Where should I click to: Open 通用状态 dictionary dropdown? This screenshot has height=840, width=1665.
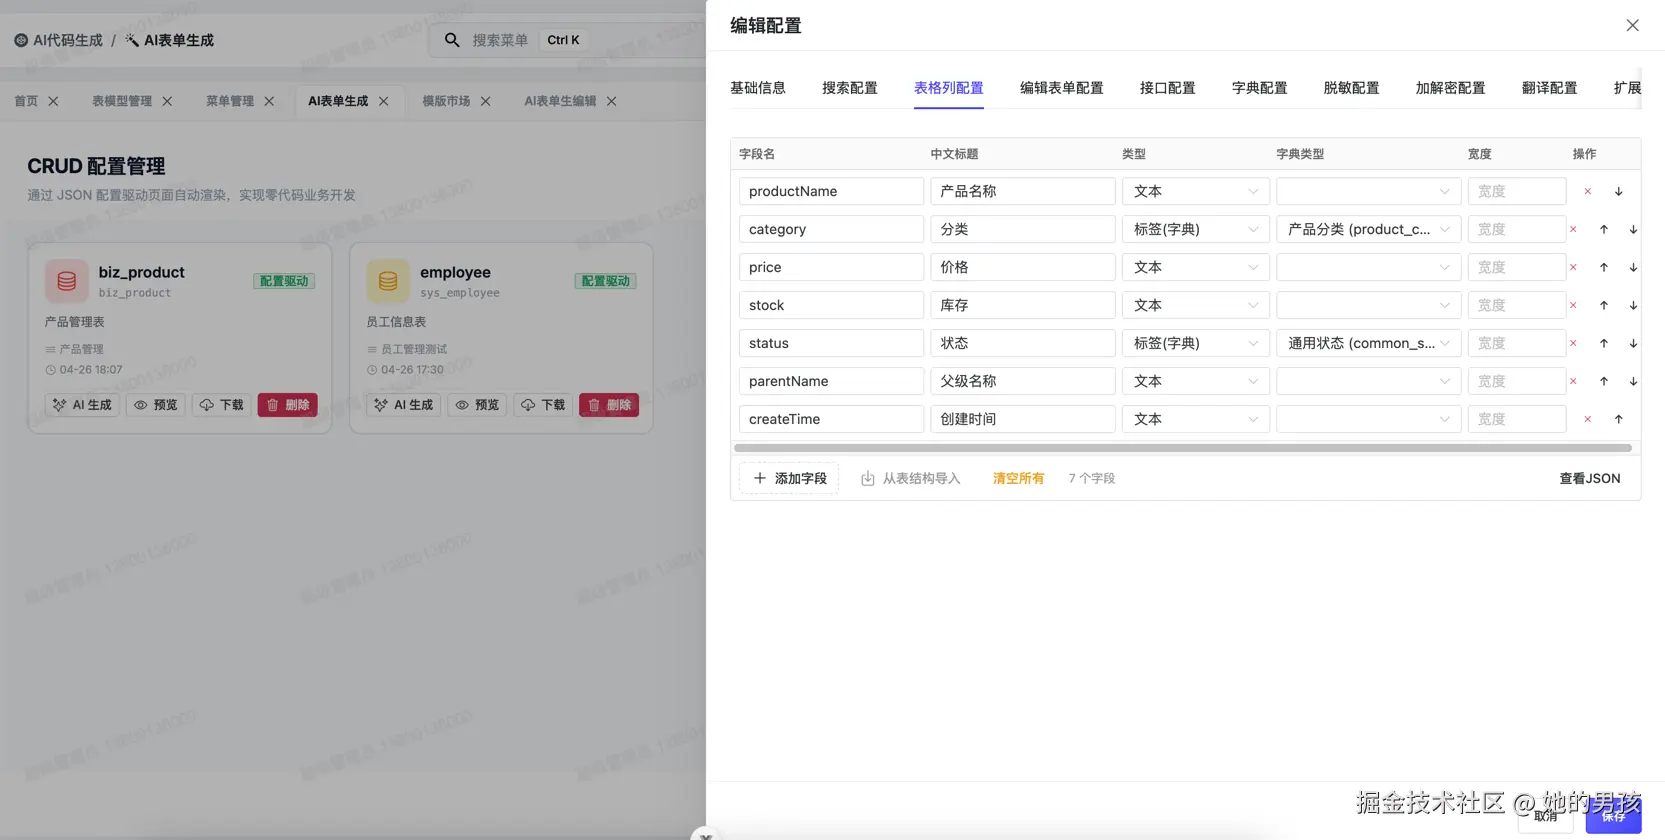pos(1368,343)
